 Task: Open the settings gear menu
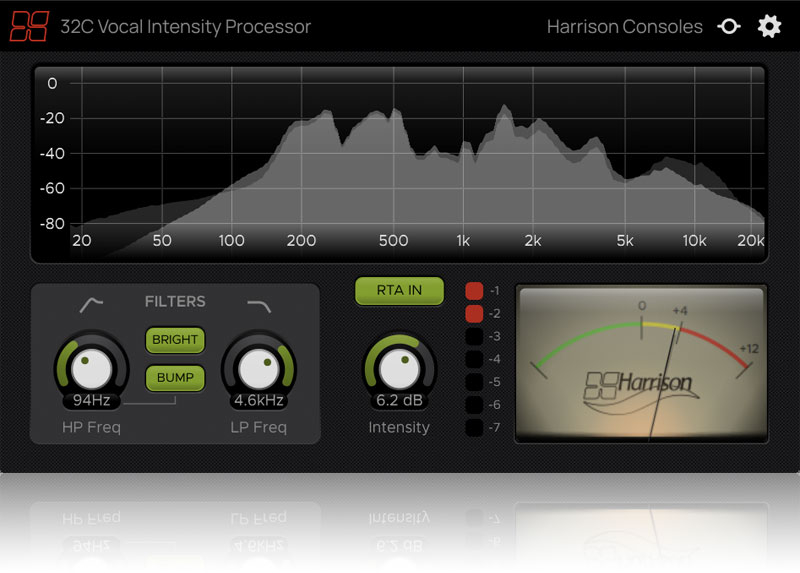[769, 27]
